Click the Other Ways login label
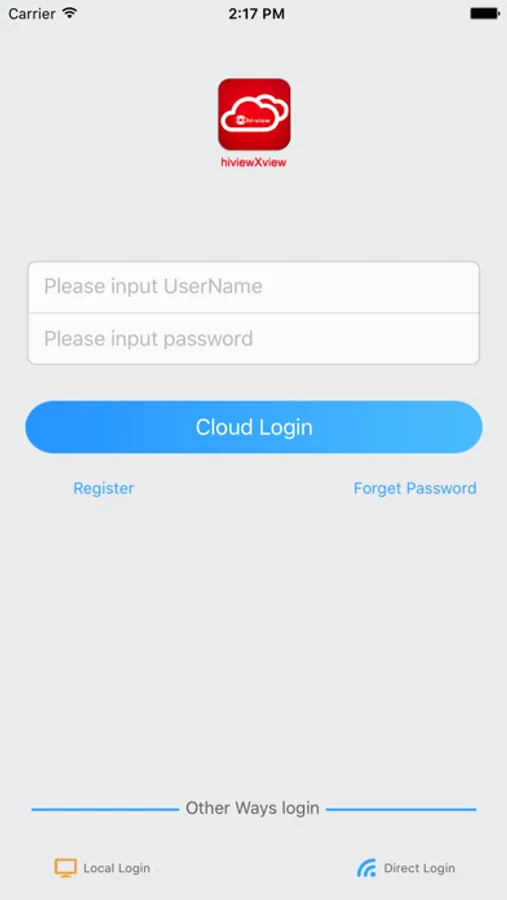The width and height of the screenshot is (507, 900). 252,808
